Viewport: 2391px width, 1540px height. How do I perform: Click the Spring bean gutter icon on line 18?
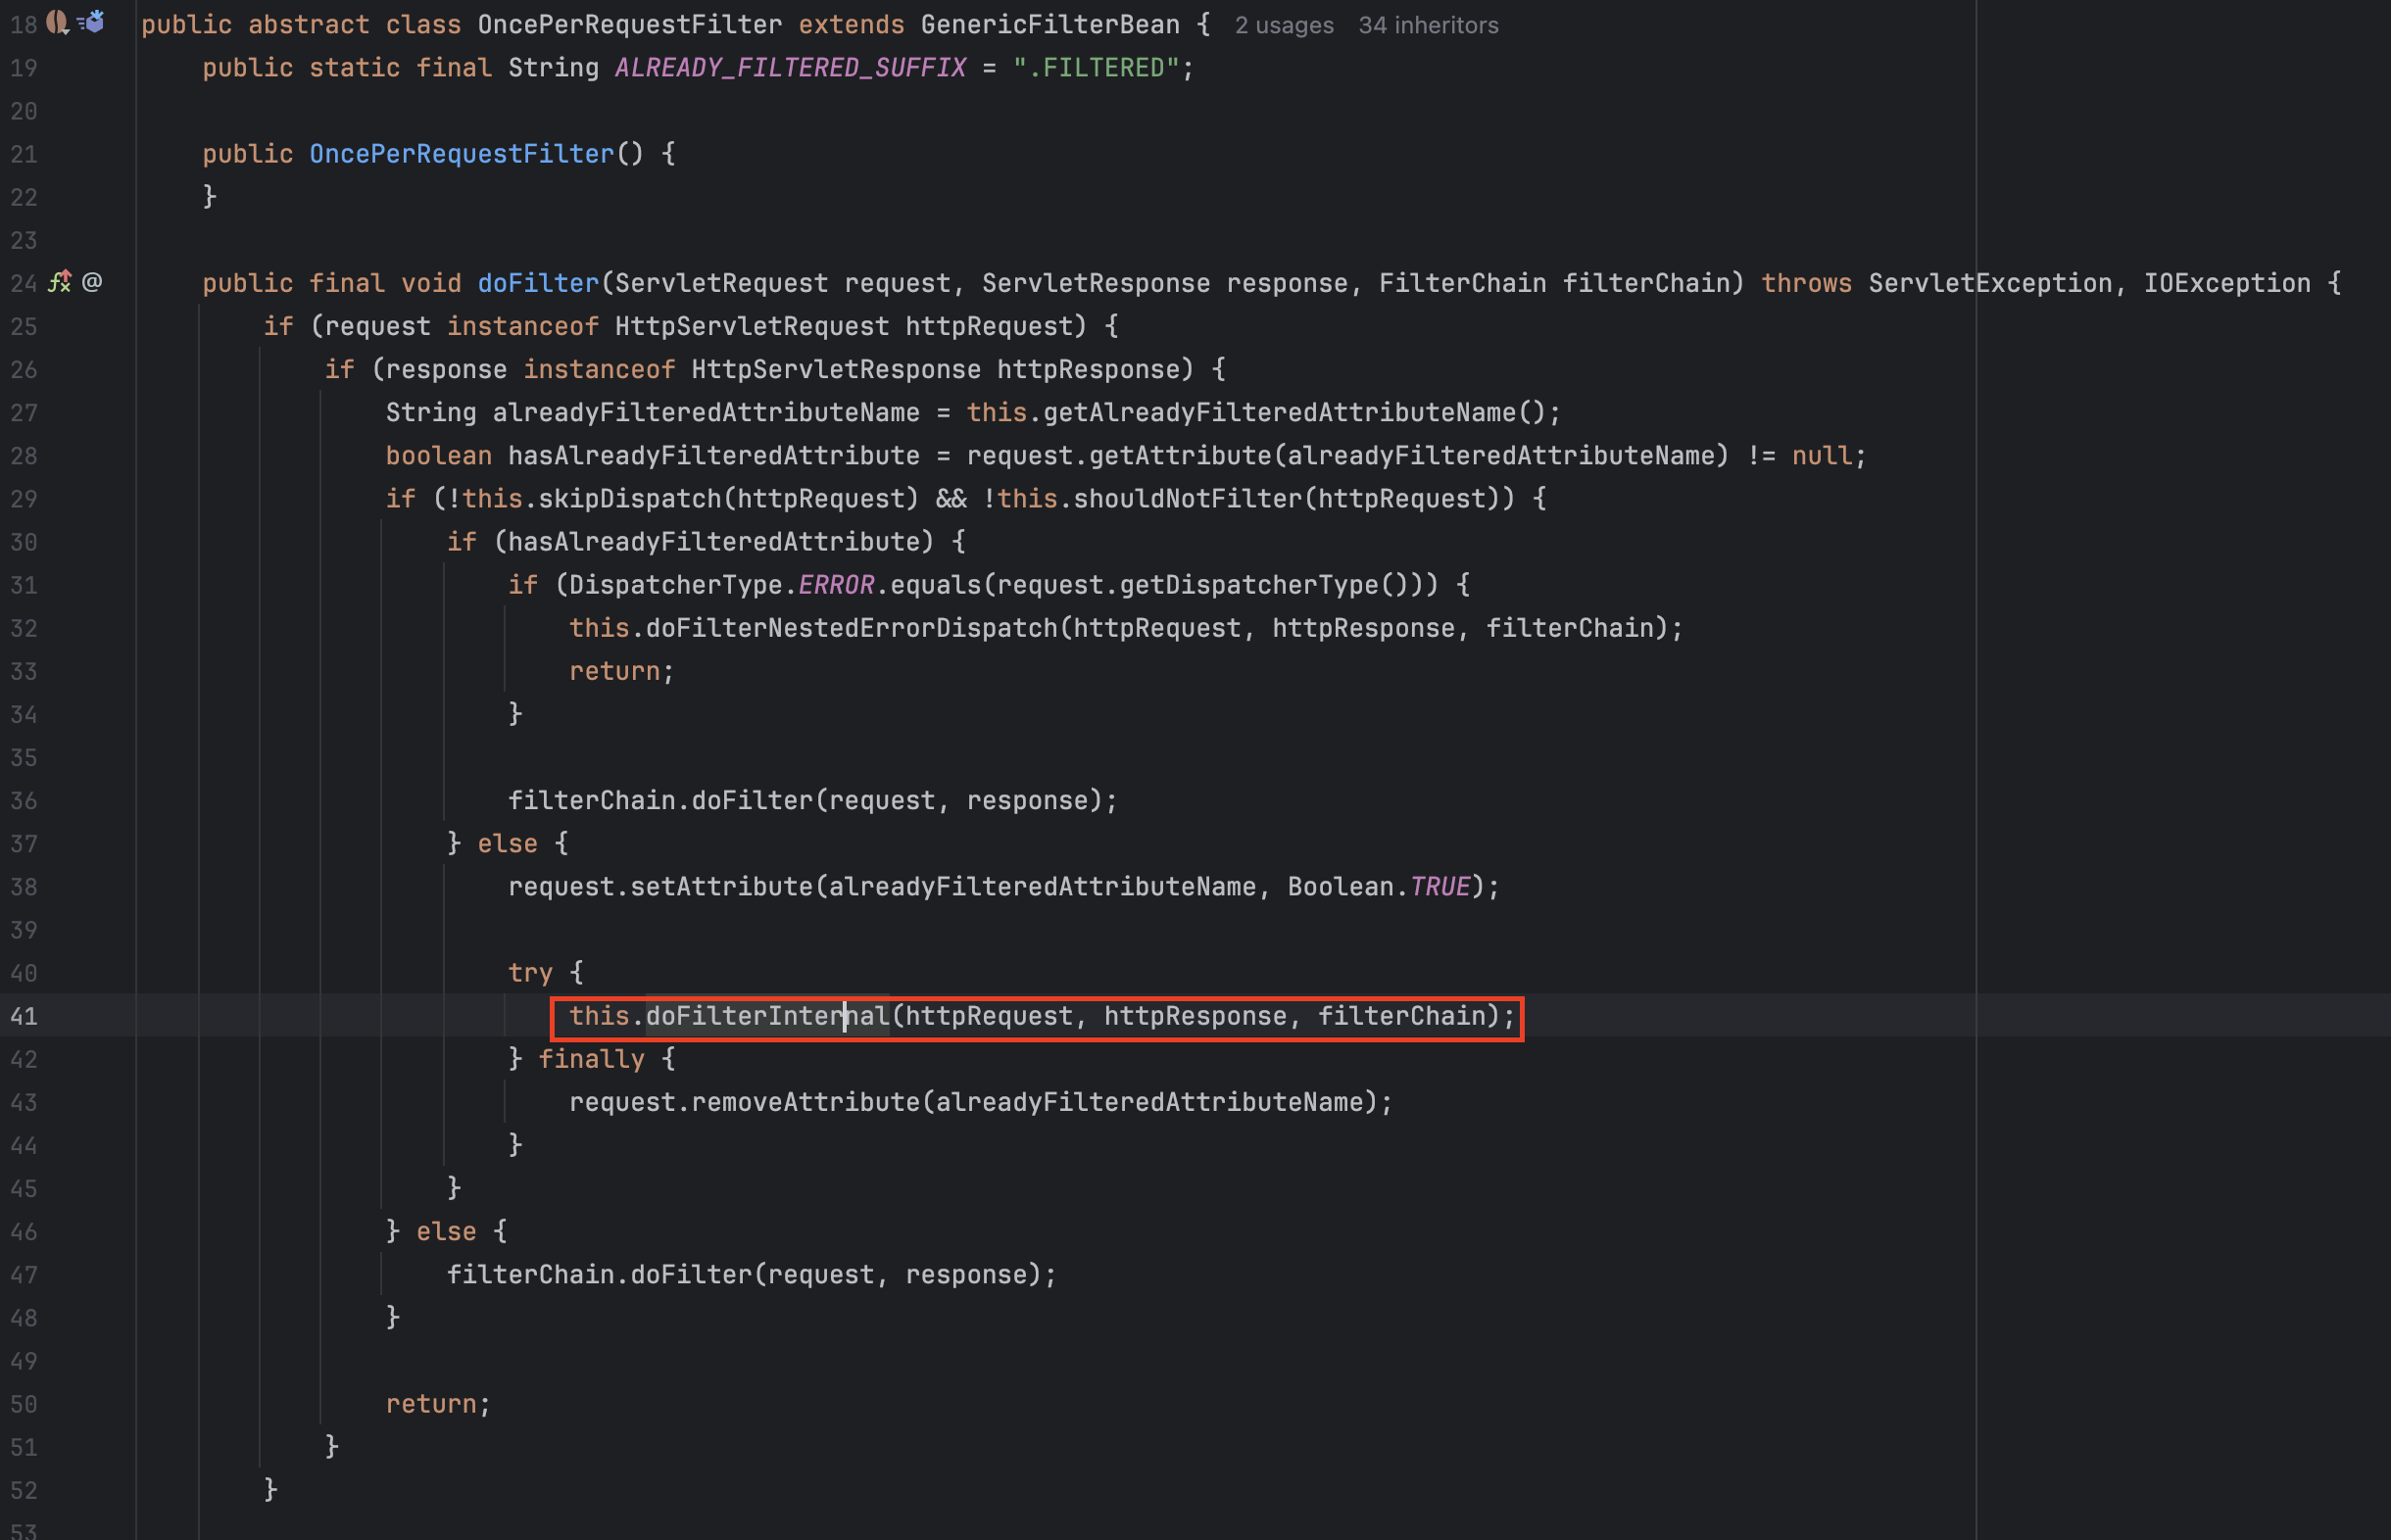click(57, 22)
